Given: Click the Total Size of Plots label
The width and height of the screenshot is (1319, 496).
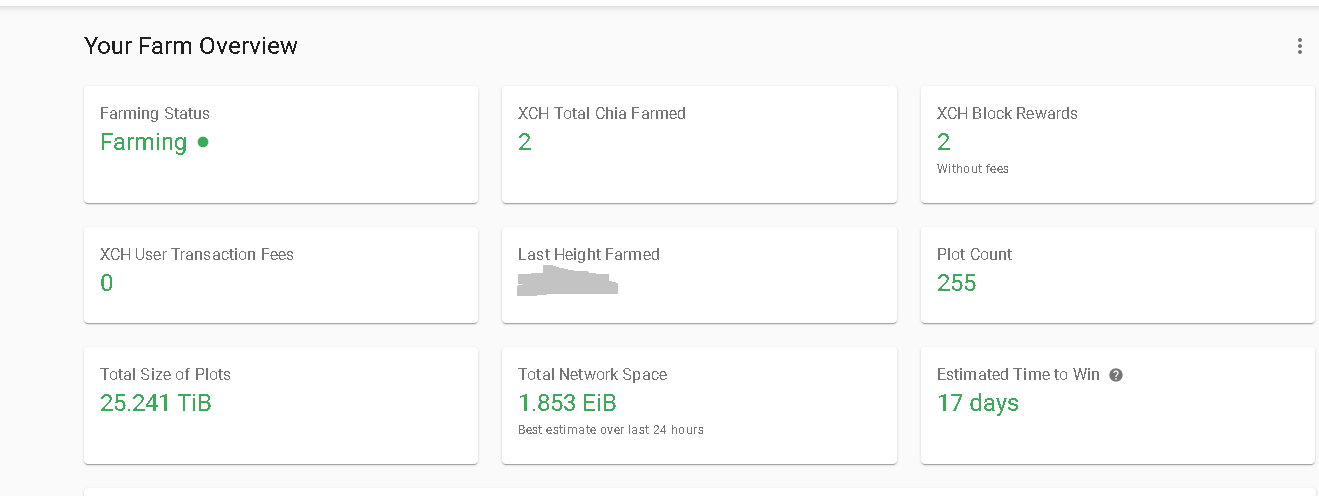Looking at the screenshot, I should pyautogui.click(x=165, y=375).
